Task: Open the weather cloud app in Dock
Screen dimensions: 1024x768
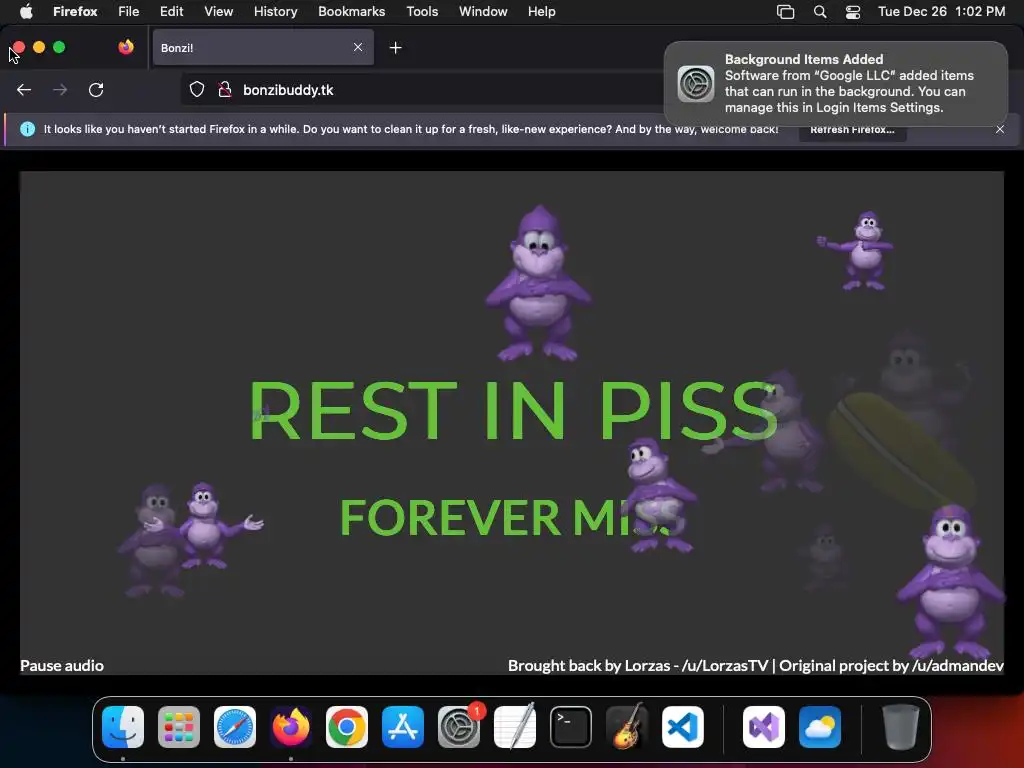Action: 820,727
